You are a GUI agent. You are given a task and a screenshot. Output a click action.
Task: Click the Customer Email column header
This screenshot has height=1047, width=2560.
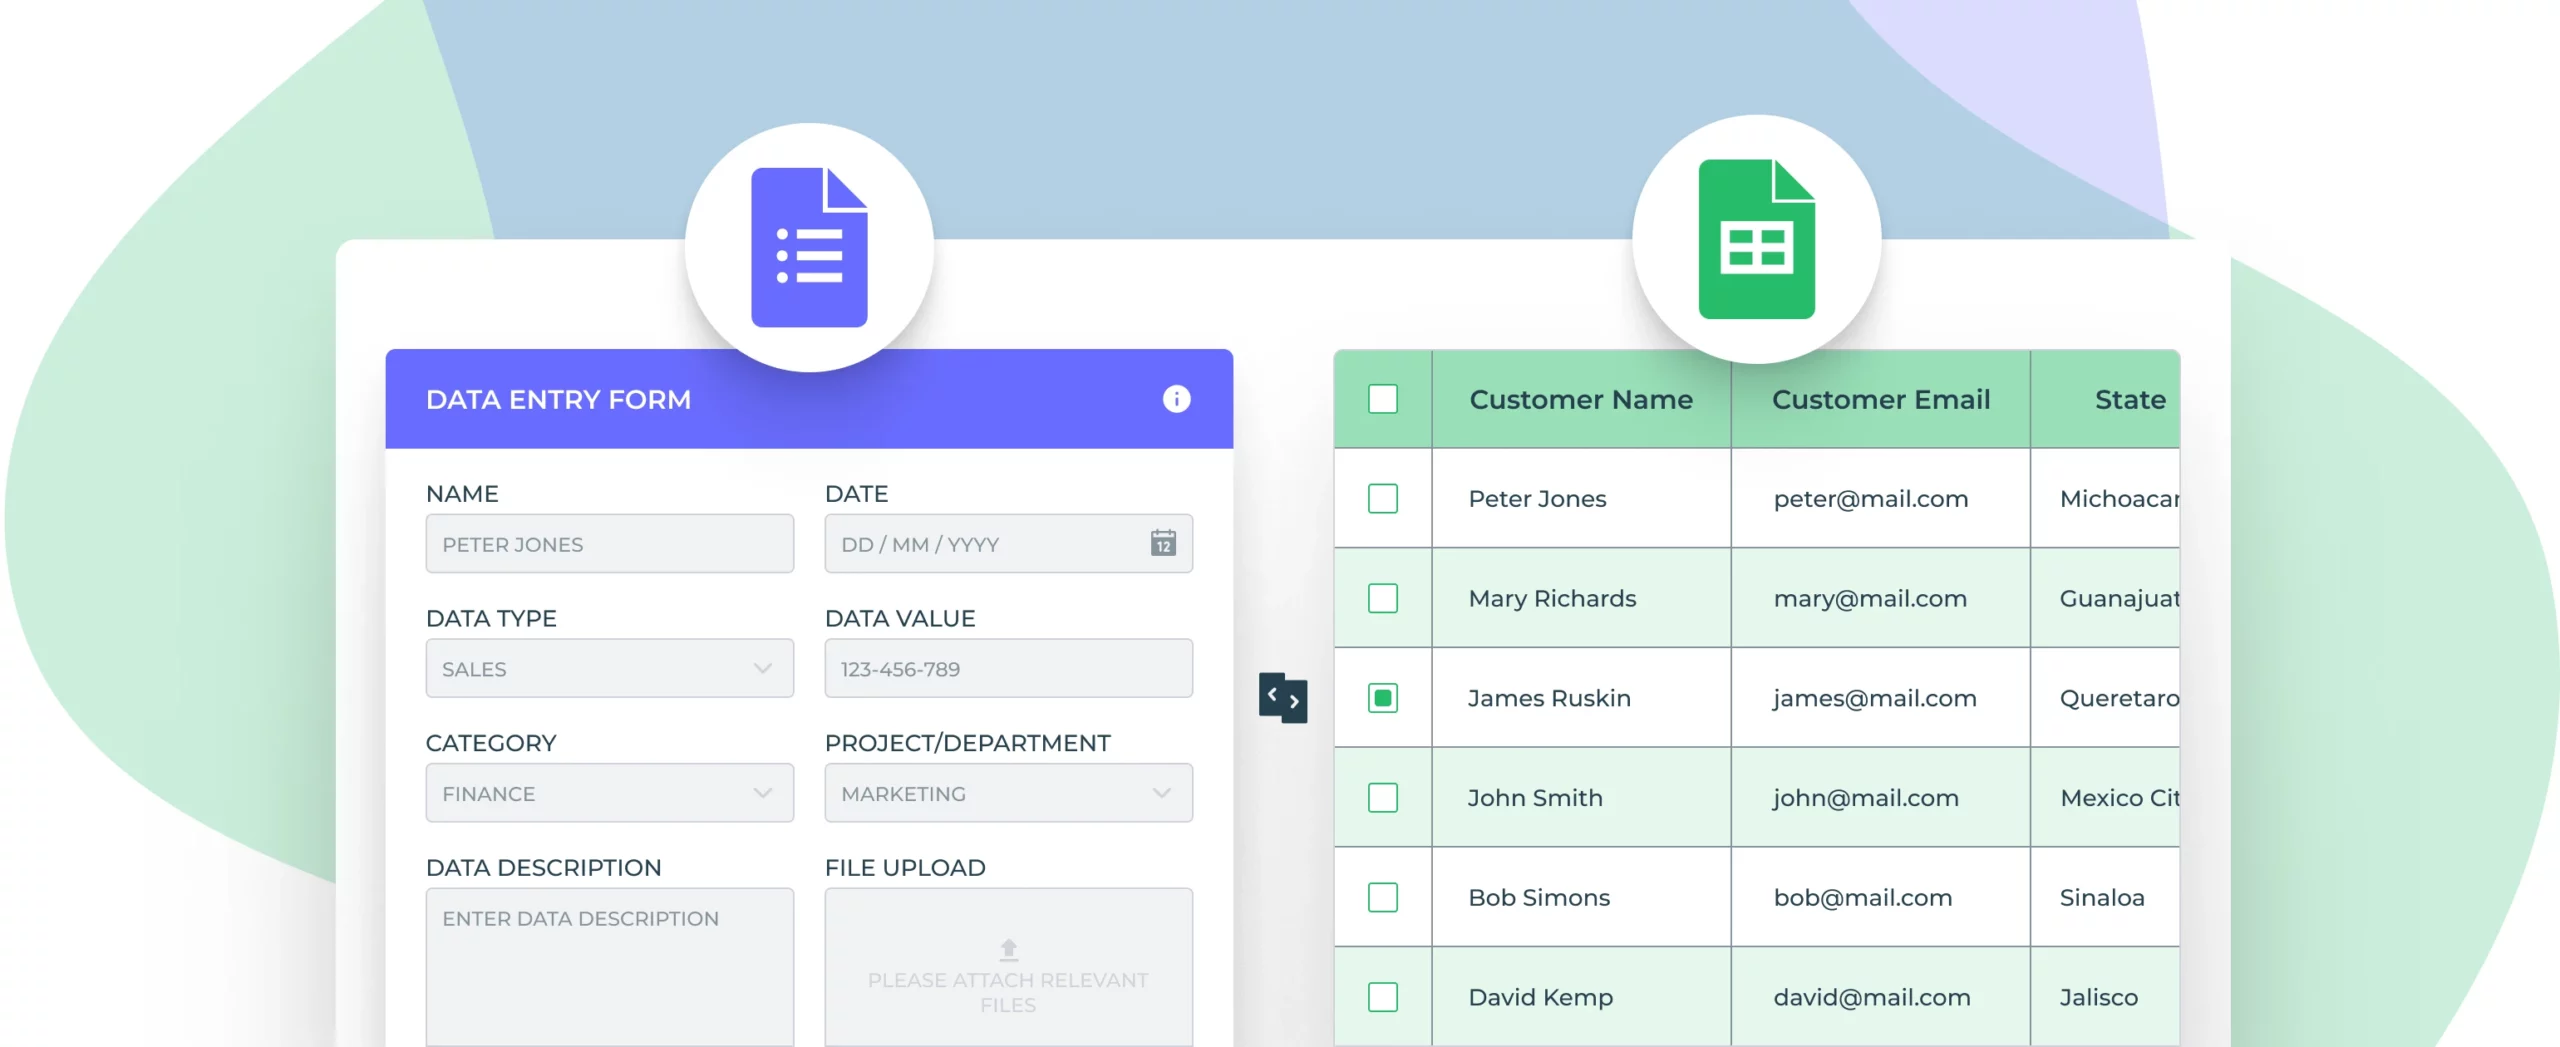point(1881,399)
